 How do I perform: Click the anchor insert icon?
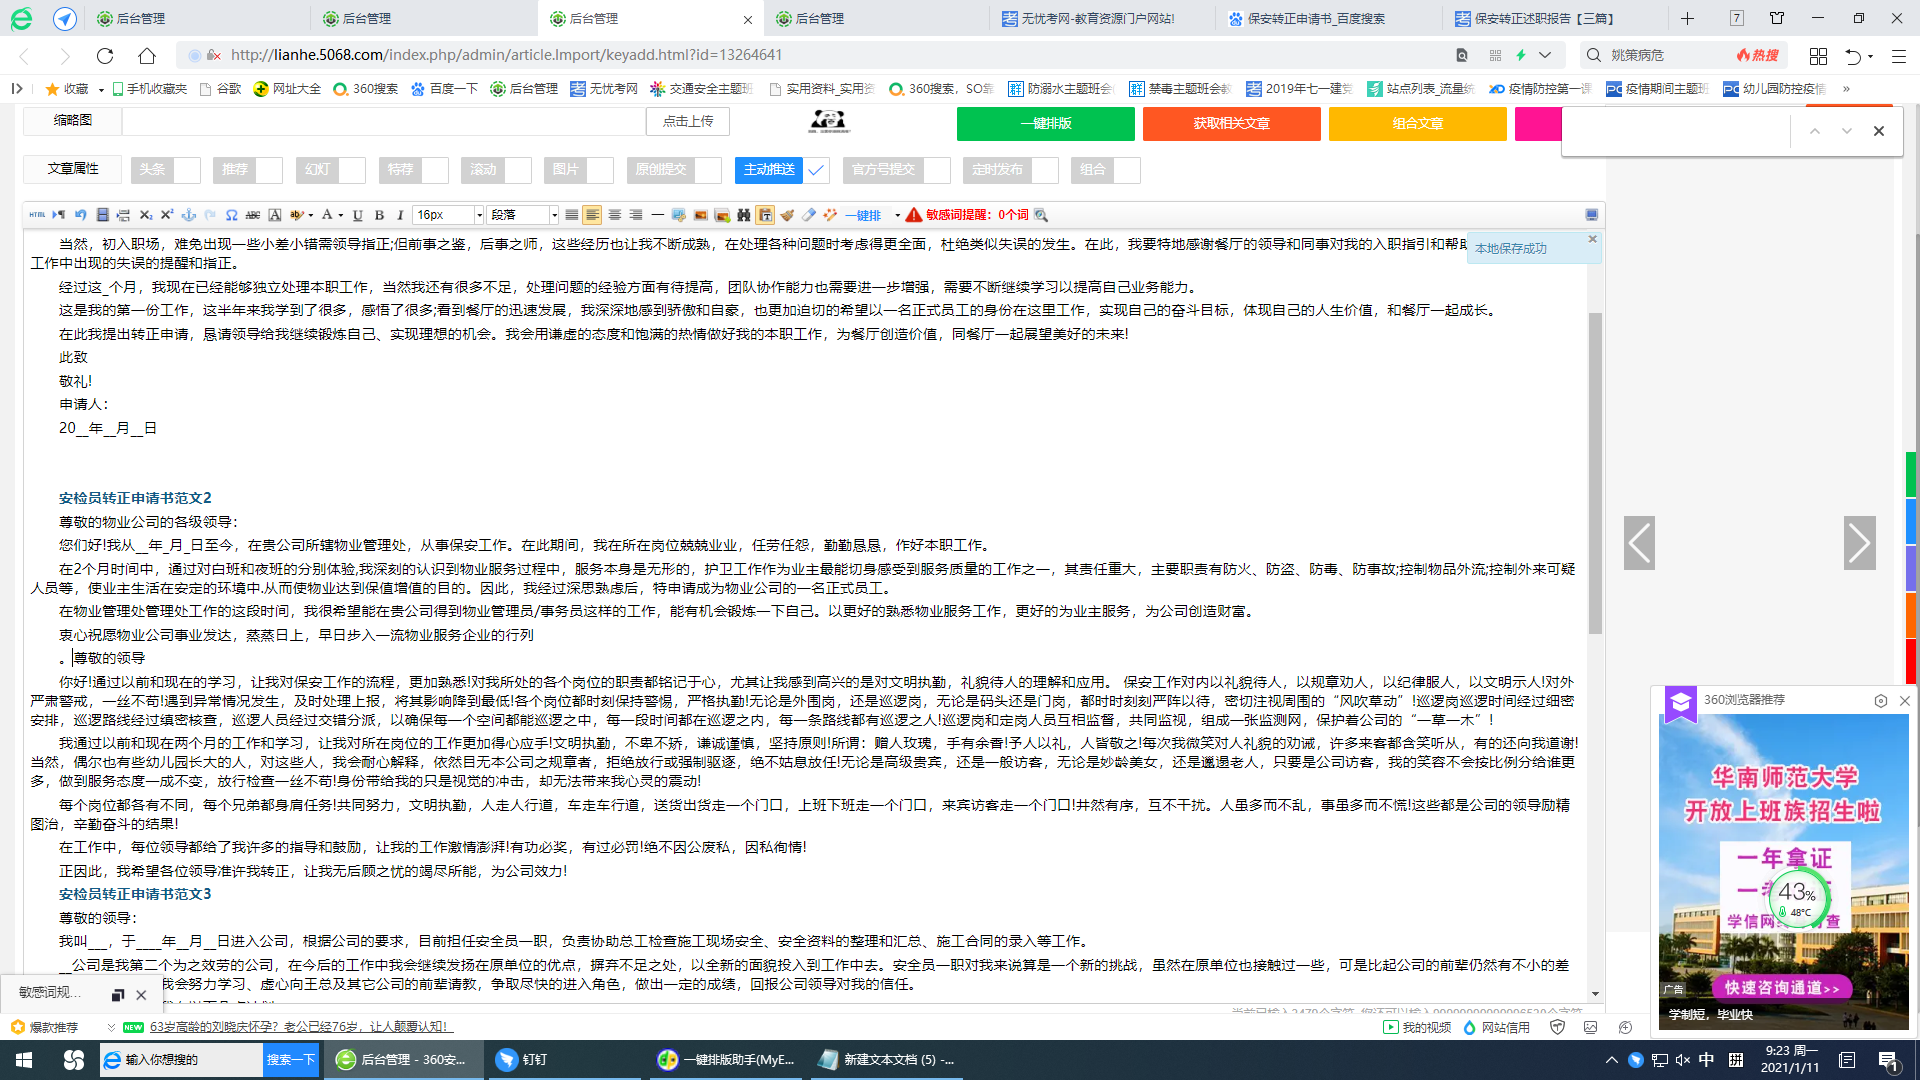(x=187, y=215)
